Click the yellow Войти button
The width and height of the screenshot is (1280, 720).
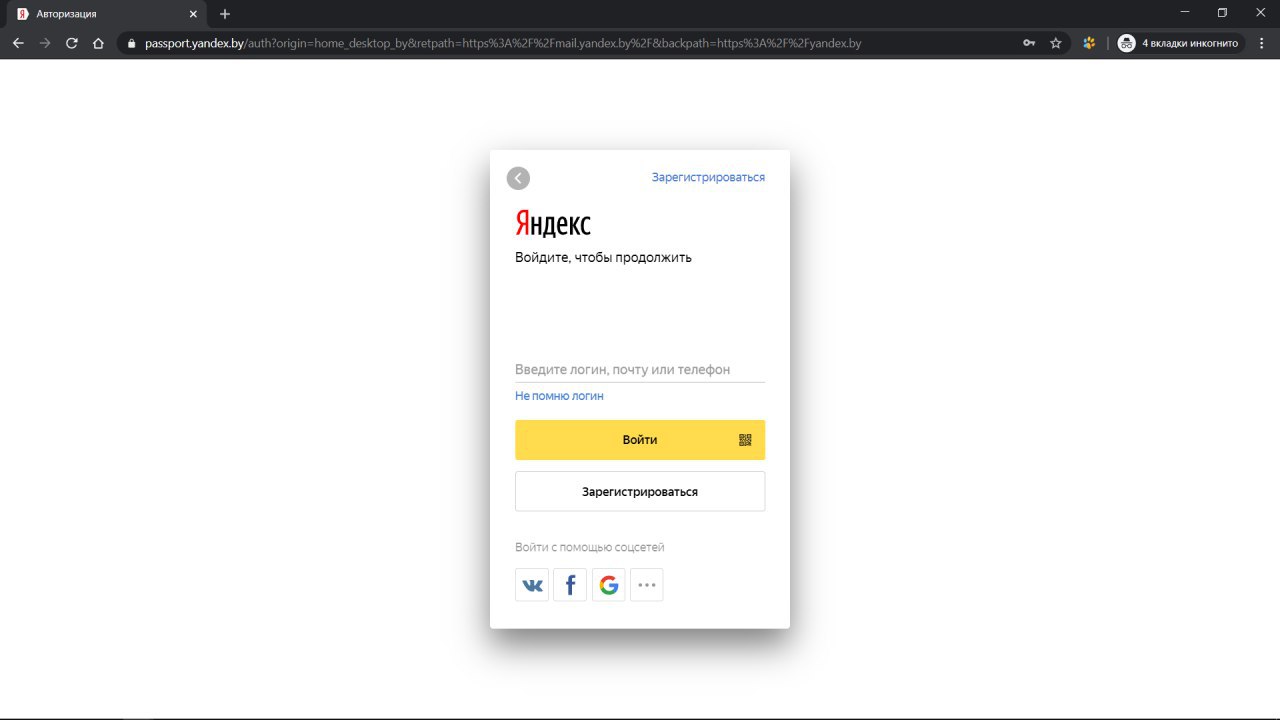[640, 440]
